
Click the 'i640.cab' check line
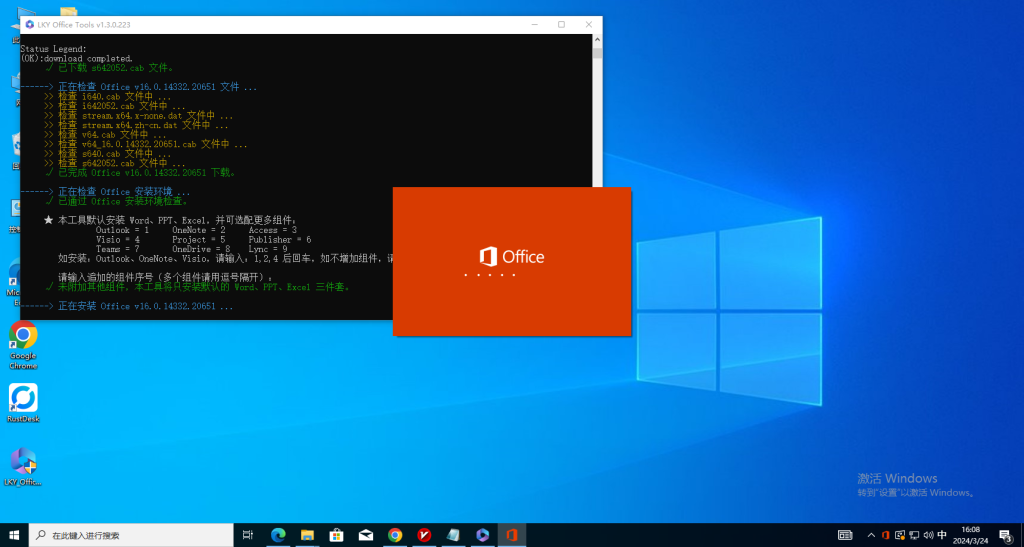(108, 96)
